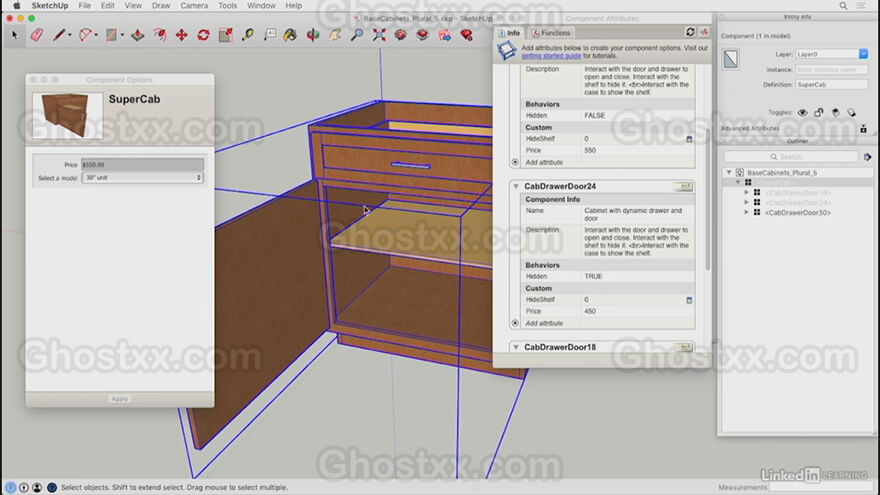
Task: Activate the Push/Pull tool
Action: coord(138,35)
